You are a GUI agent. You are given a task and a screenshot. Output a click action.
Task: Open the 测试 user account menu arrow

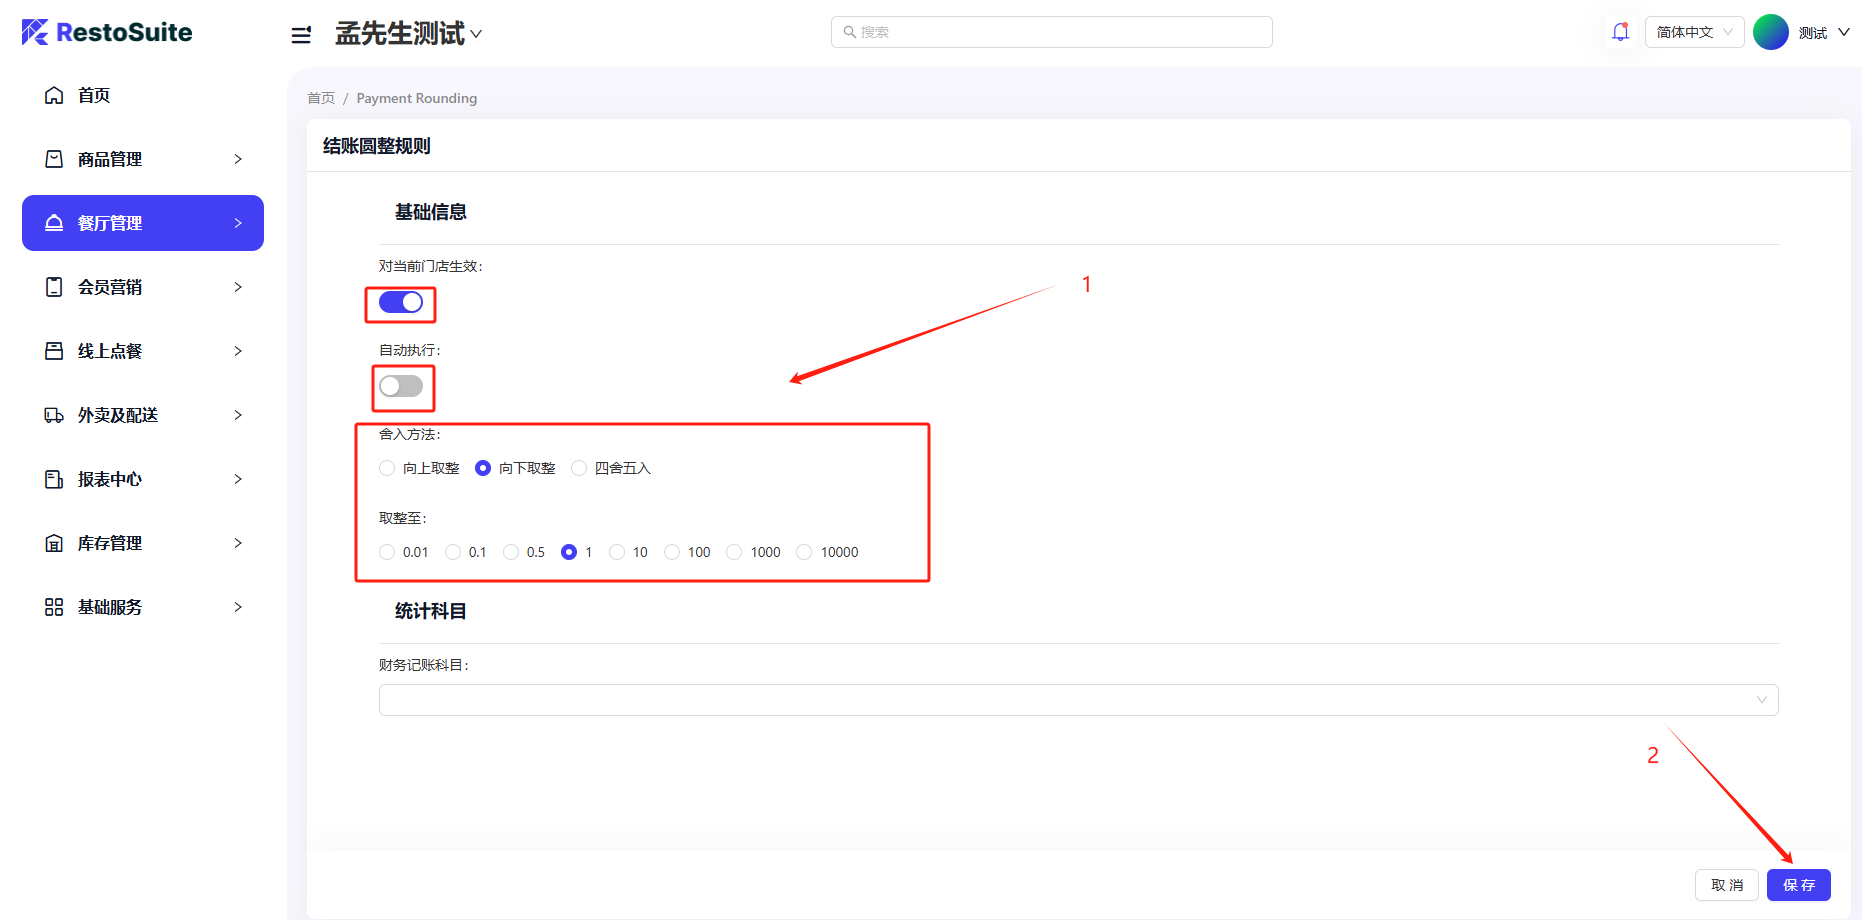click(x=1844, y=32)
